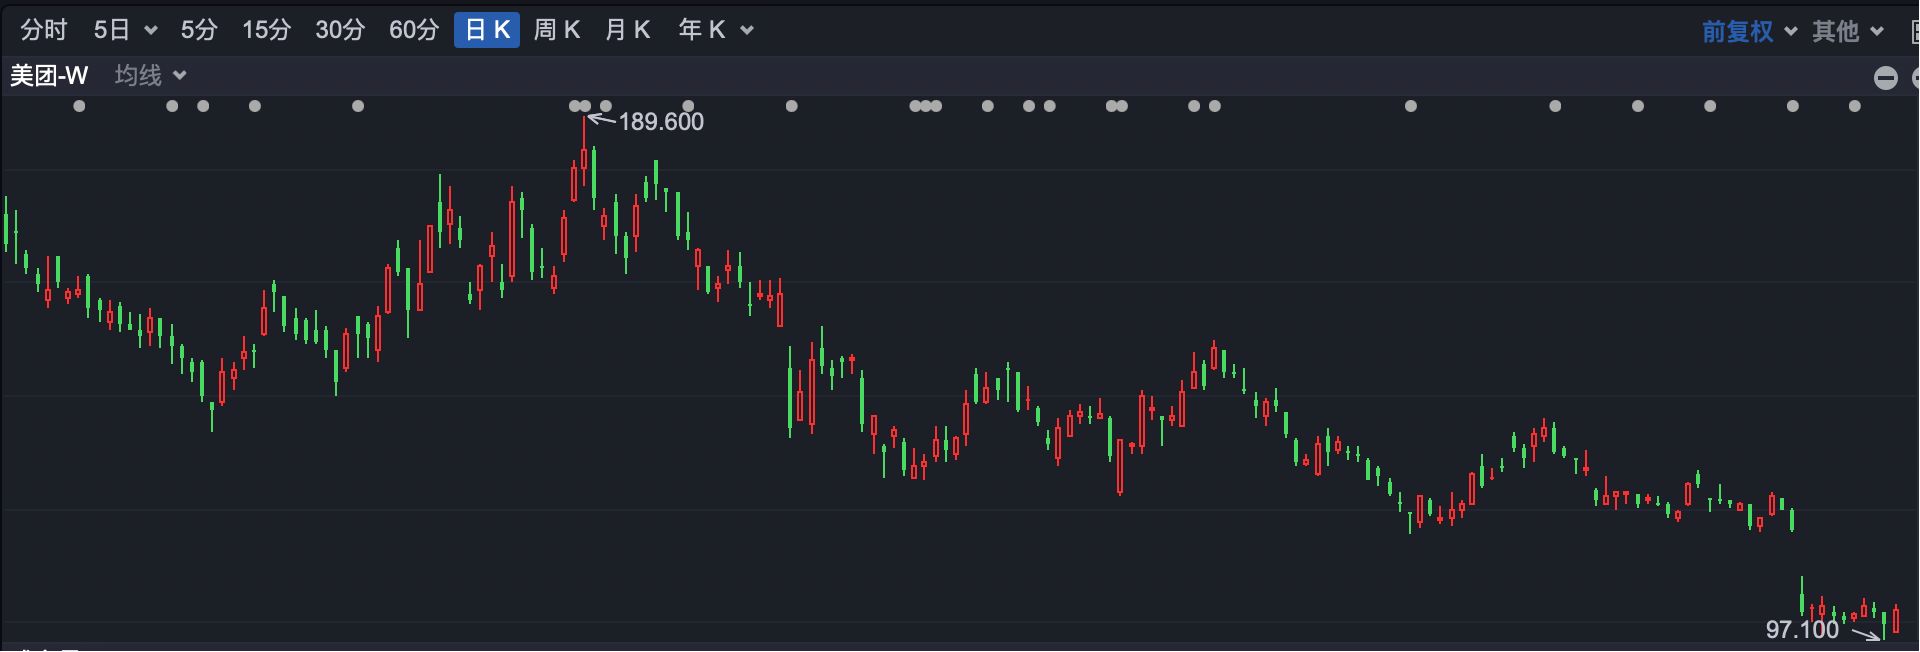Click the rightmost gray event marker dot

point(1855,106)
